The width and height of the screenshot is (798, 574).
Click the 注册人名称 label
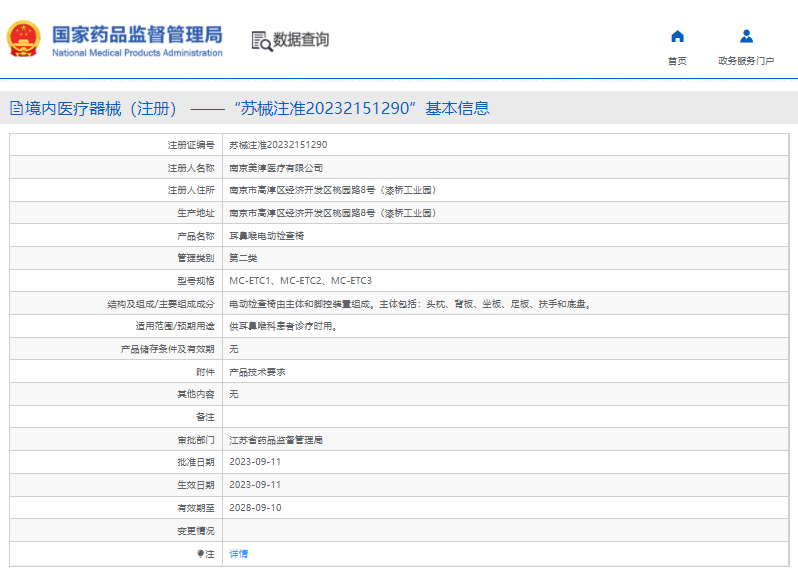pyautogui.click(x=191, y=168)
